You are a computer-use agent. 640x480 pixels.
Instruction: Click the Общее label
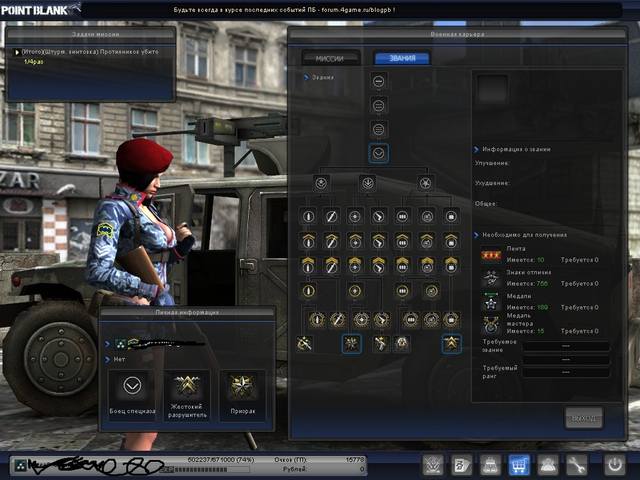click(485, 204)
